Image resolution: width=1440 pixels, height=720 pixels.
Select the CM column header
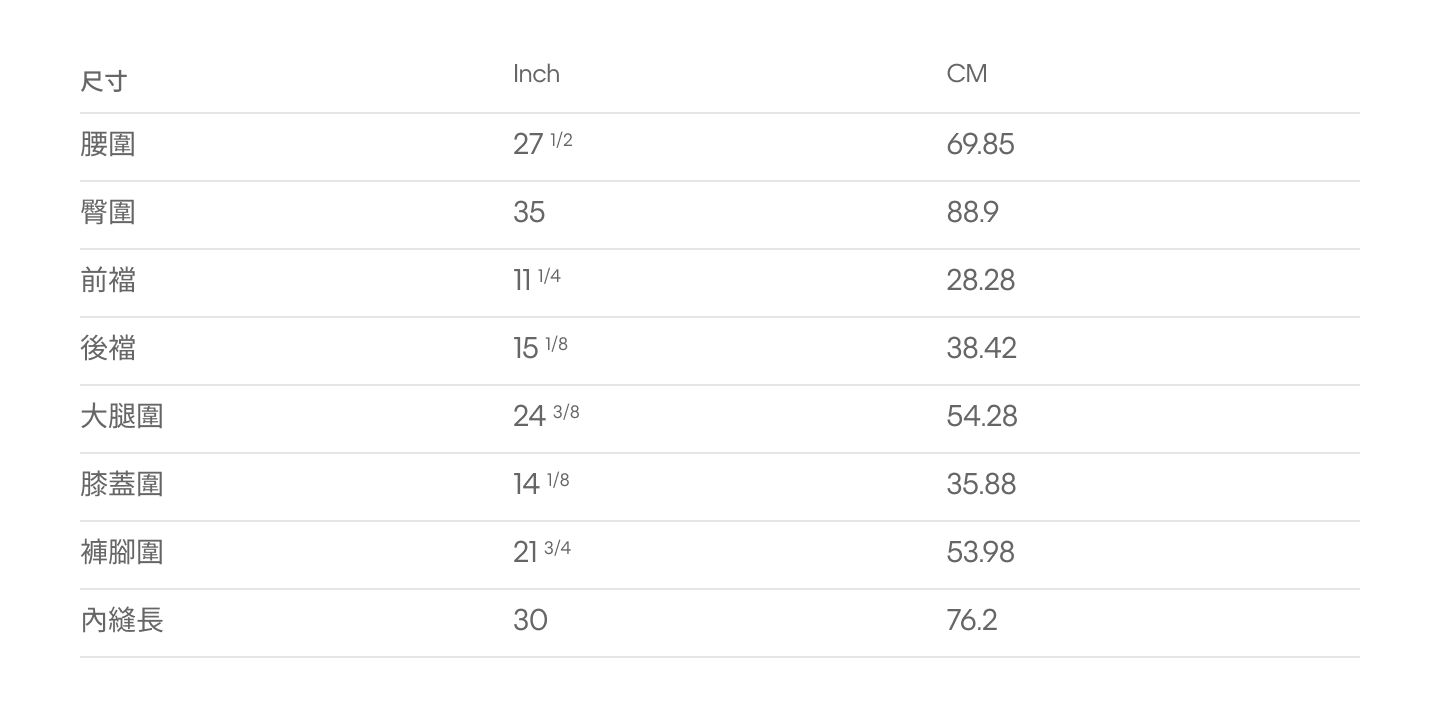967,74
